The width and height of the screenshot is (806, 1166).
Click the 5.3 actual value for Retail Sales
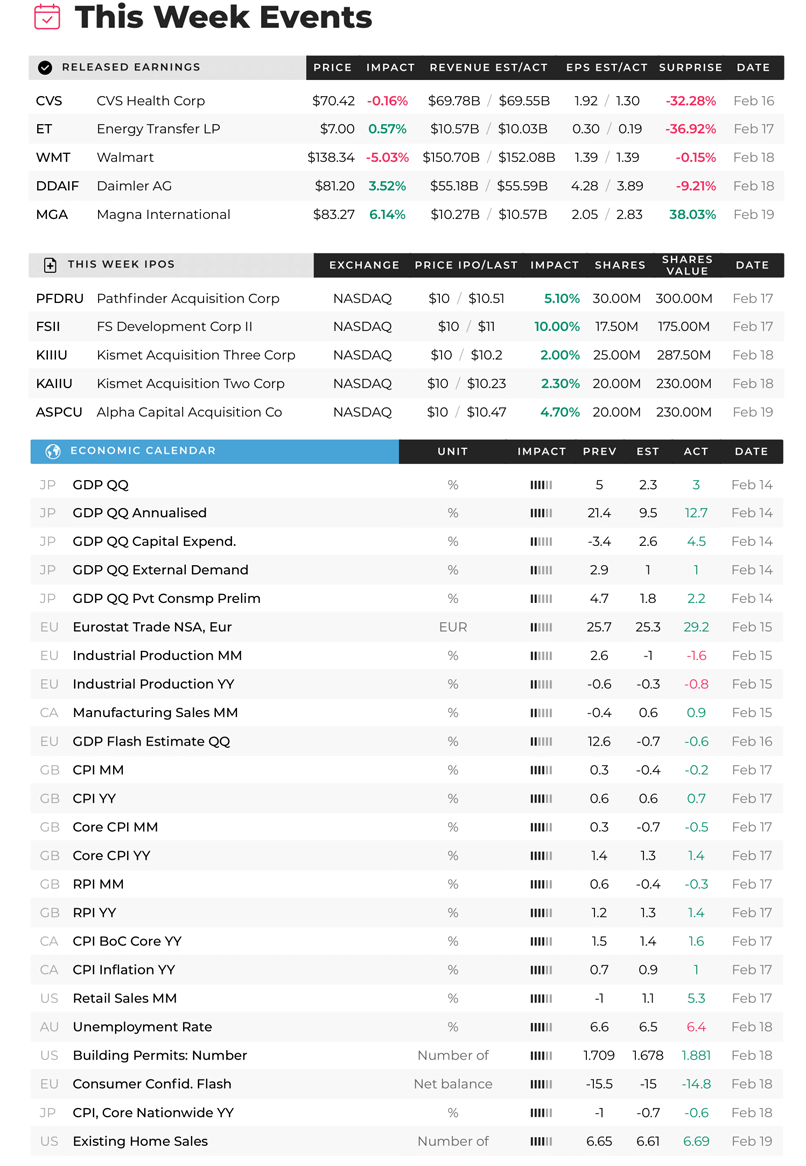[697, 999]
